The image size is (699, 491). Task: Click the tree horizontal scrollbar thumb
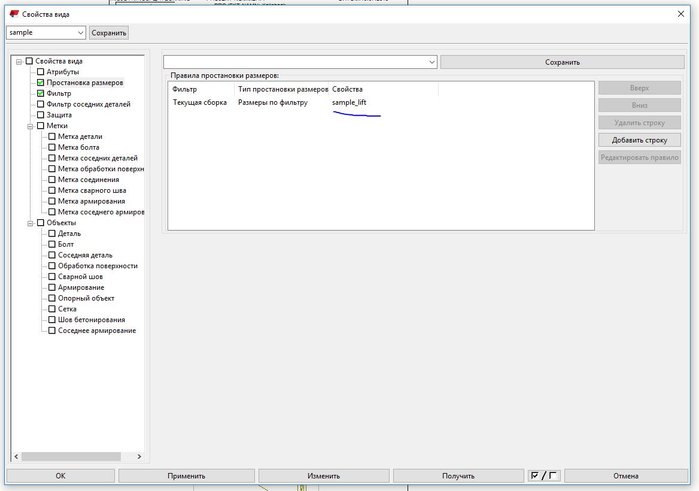pos(71,457)
